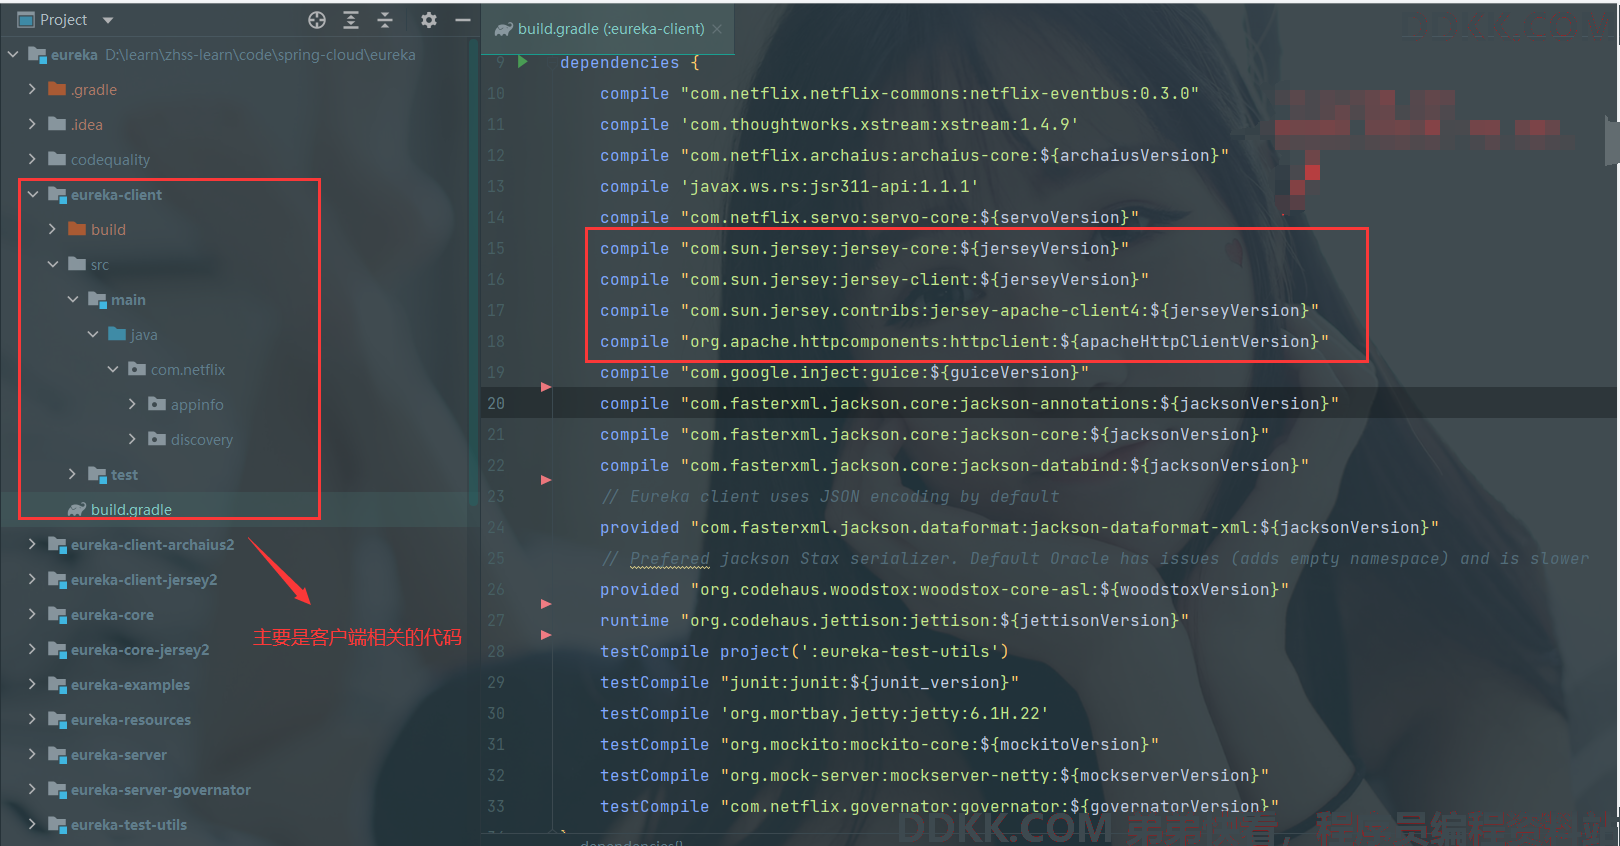This screenshot has height=846, width=1620.
Task: Expand the test folder
Action: (x=73, y=475)
